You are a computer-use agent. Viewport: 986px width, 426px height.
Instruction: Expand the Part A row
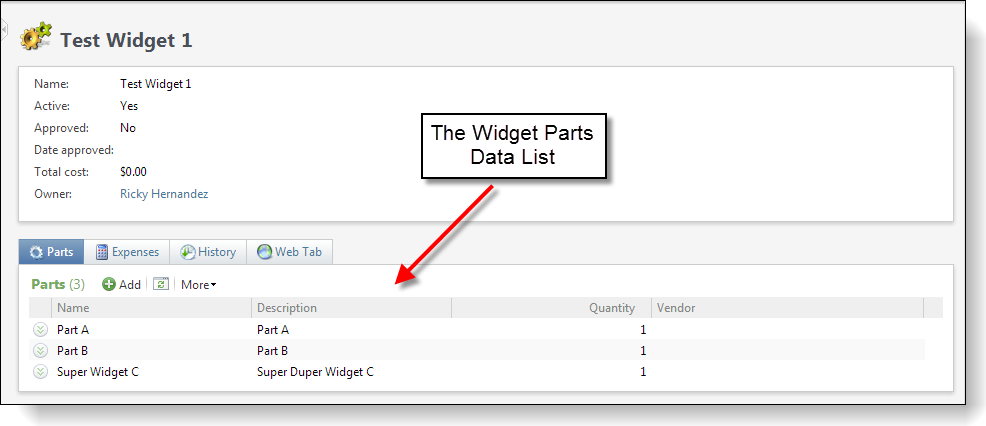click(40, 329)
